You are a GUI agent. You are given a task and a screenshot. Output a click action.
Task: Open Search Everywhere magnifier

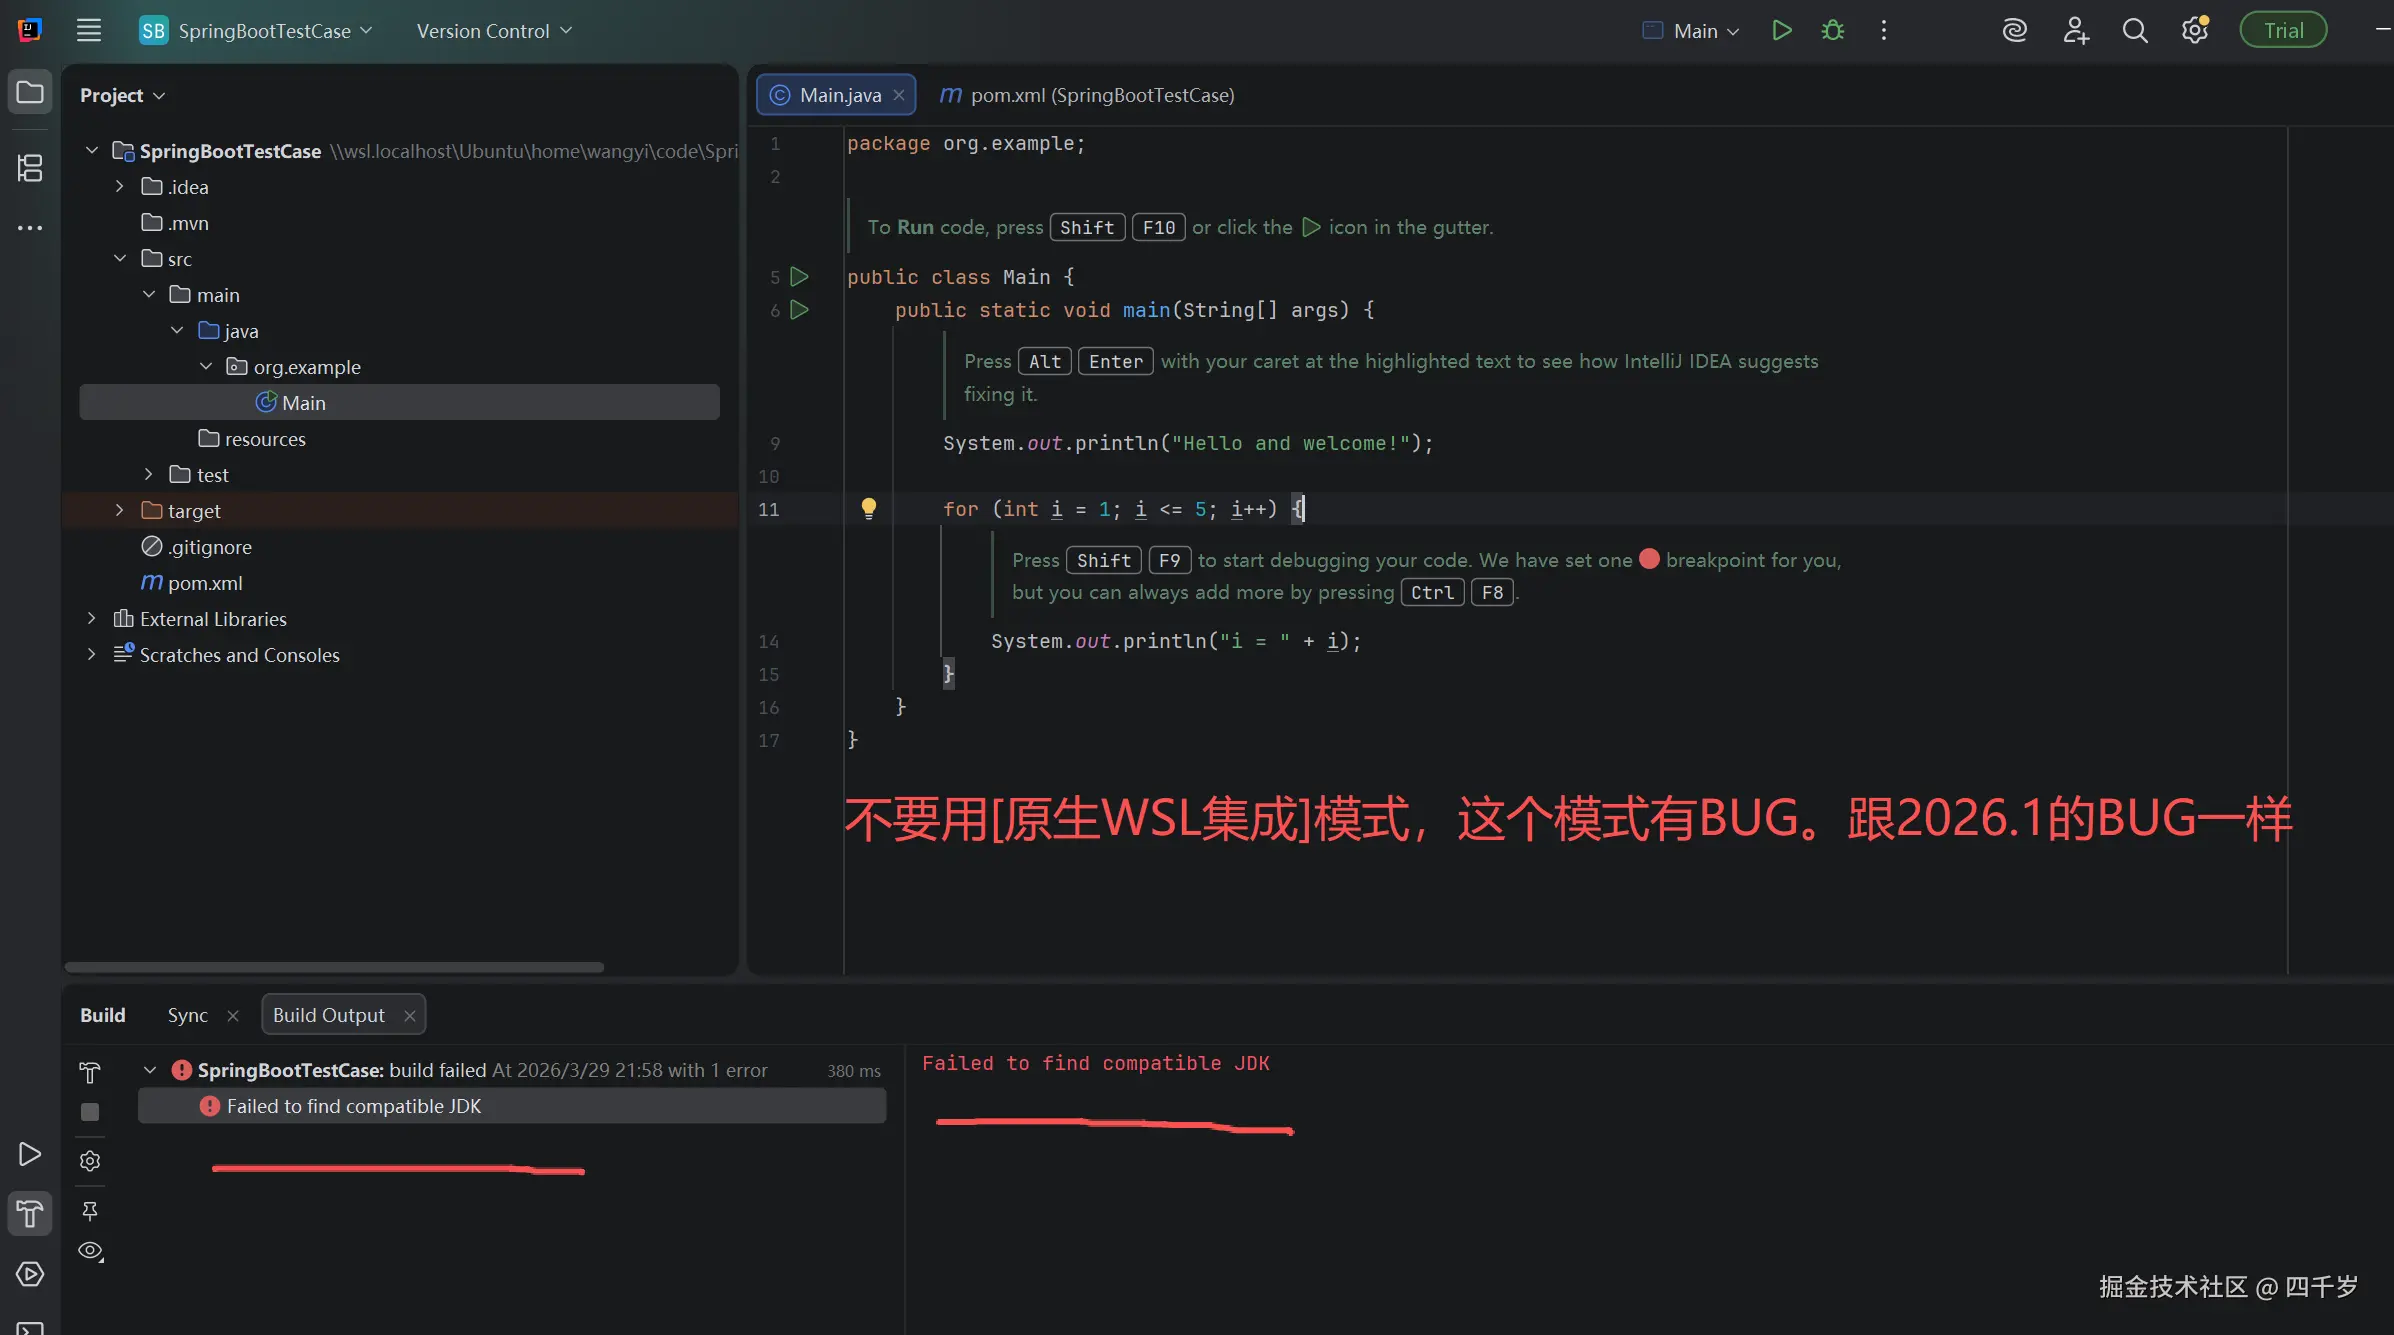[2135, 30]
